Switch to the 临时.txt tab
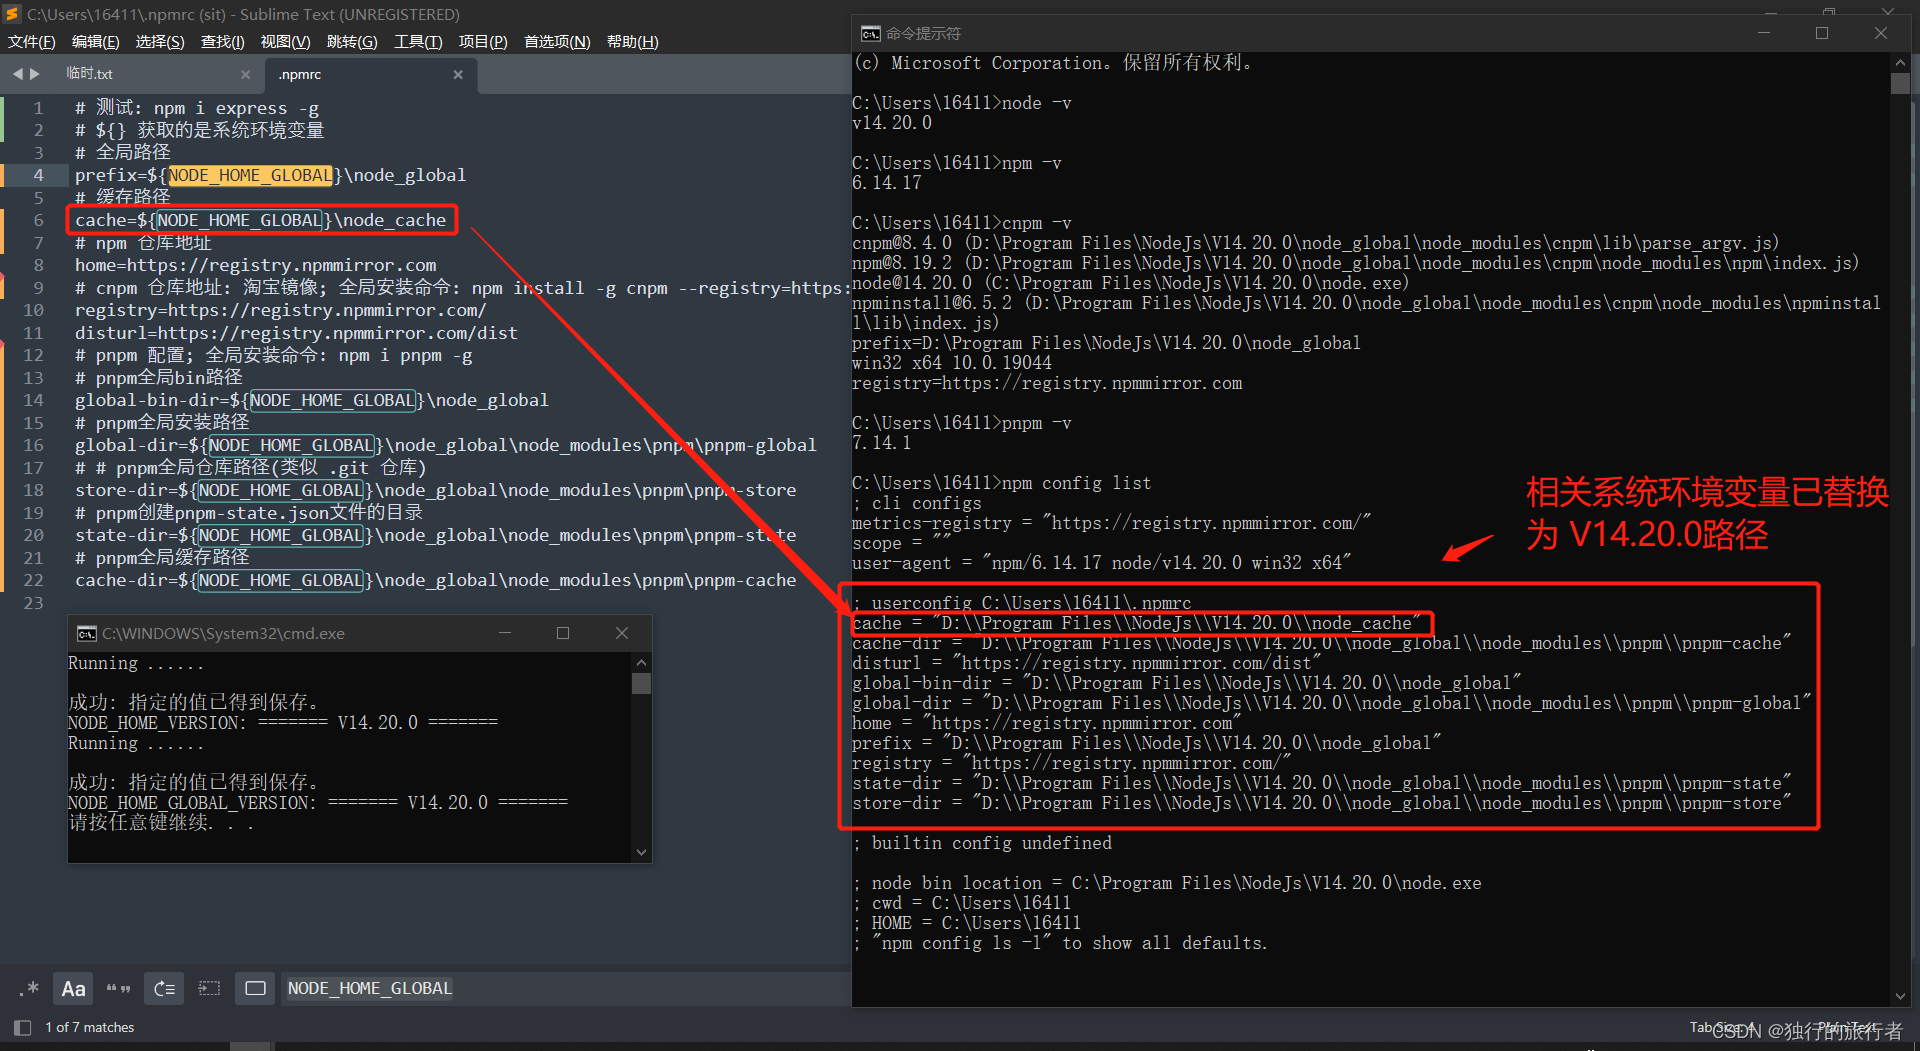 click(89, 74)
